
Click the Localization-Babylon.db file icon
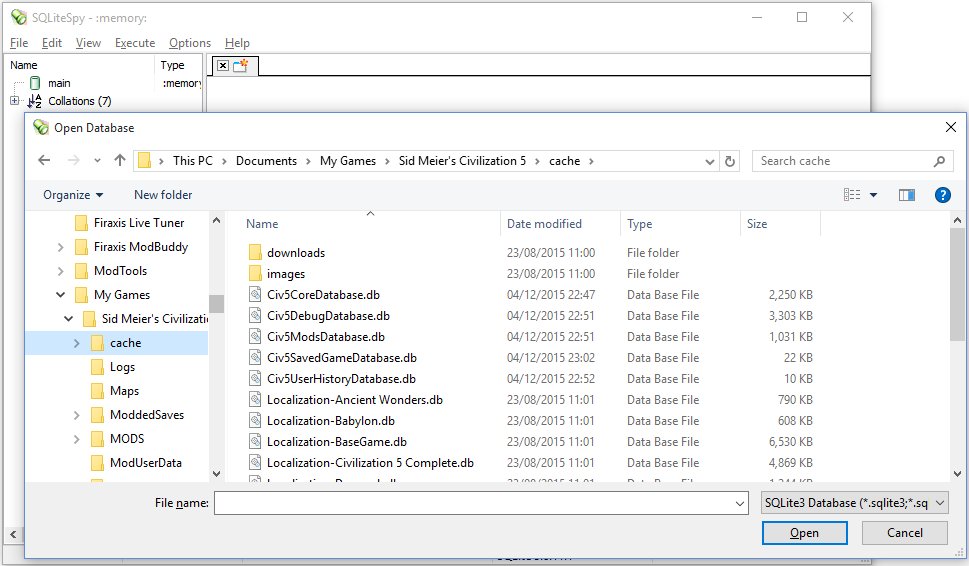point(255,421)
